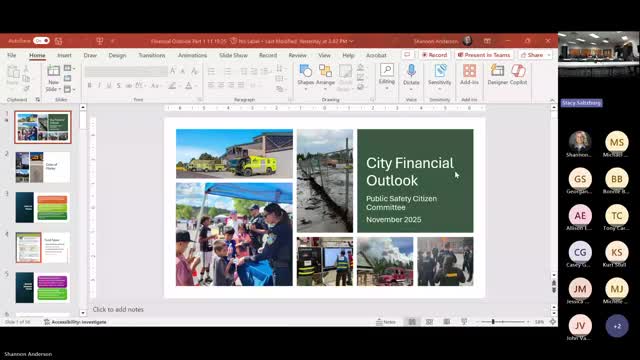The image size is (640, 360).
Task: Toggle Normal view button in status bar
Action: click(412, 322)
